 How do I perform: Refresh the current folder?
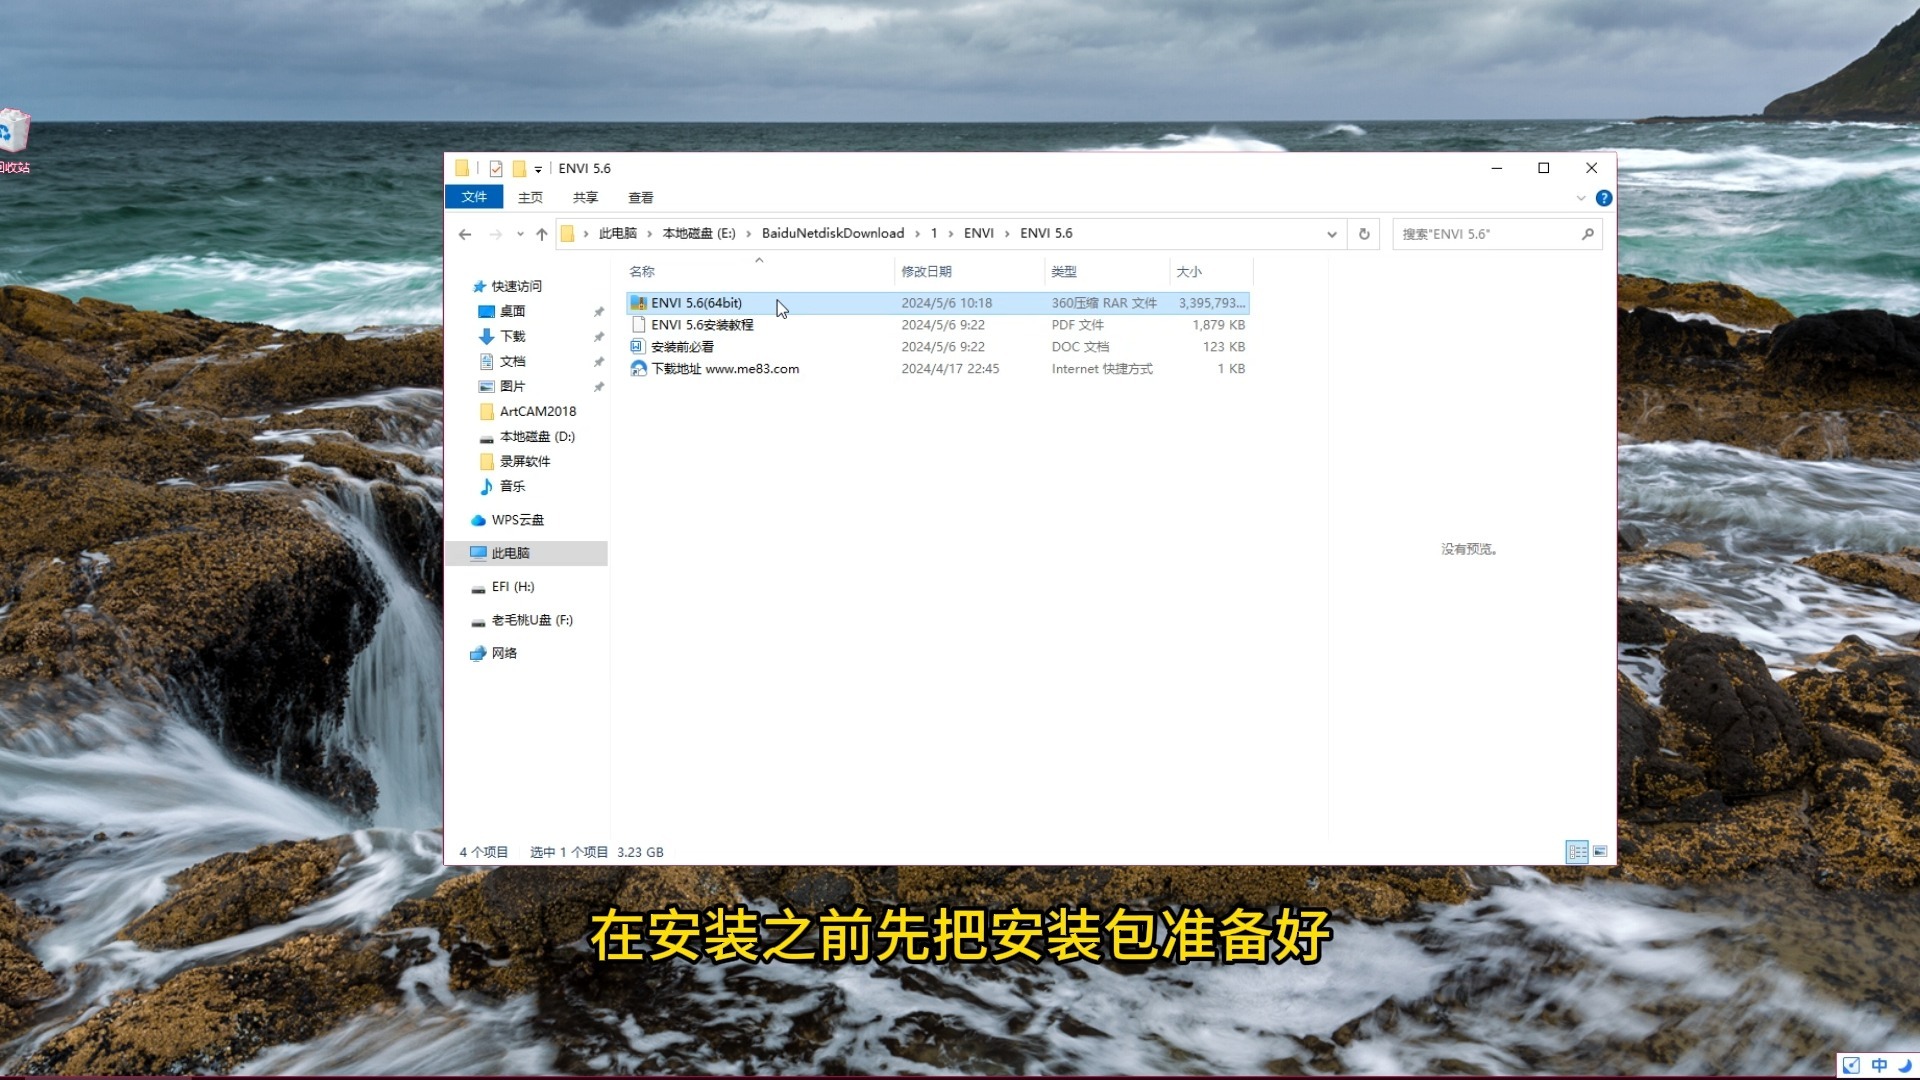click(x=1364, y=234)
